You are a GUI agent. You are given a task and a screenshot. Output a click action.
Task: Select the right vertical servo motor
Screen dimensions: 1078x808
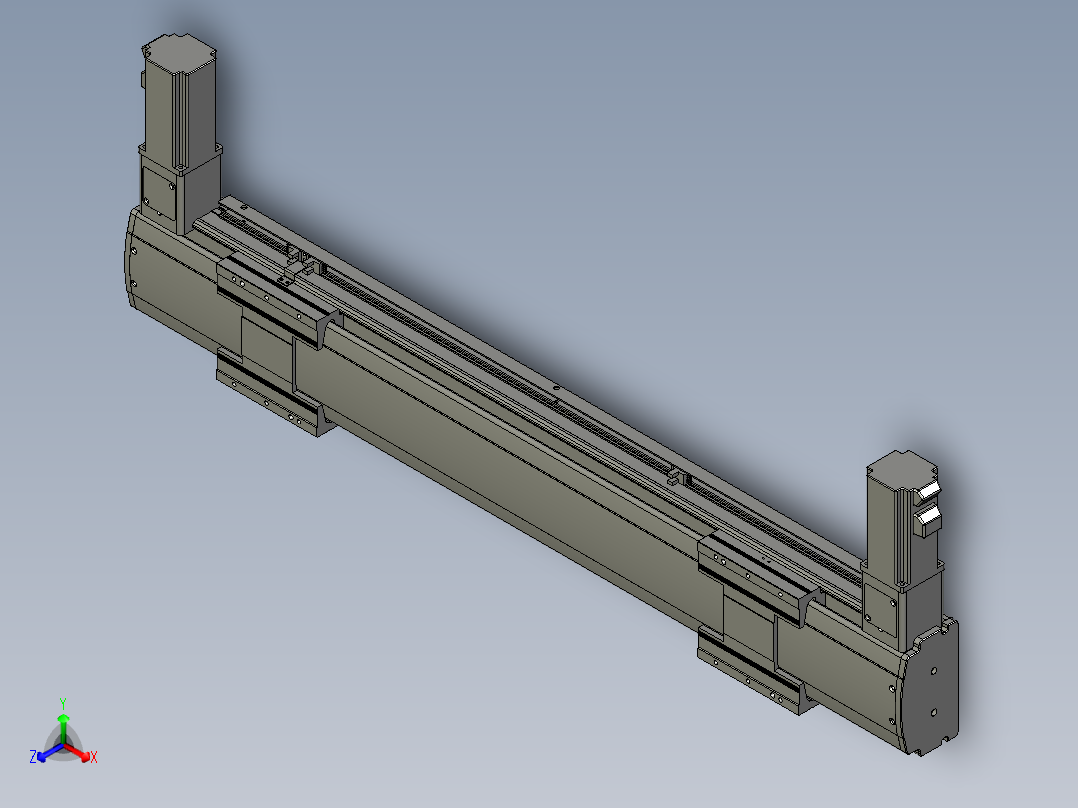pyautogui.click(x=901, y=517)
